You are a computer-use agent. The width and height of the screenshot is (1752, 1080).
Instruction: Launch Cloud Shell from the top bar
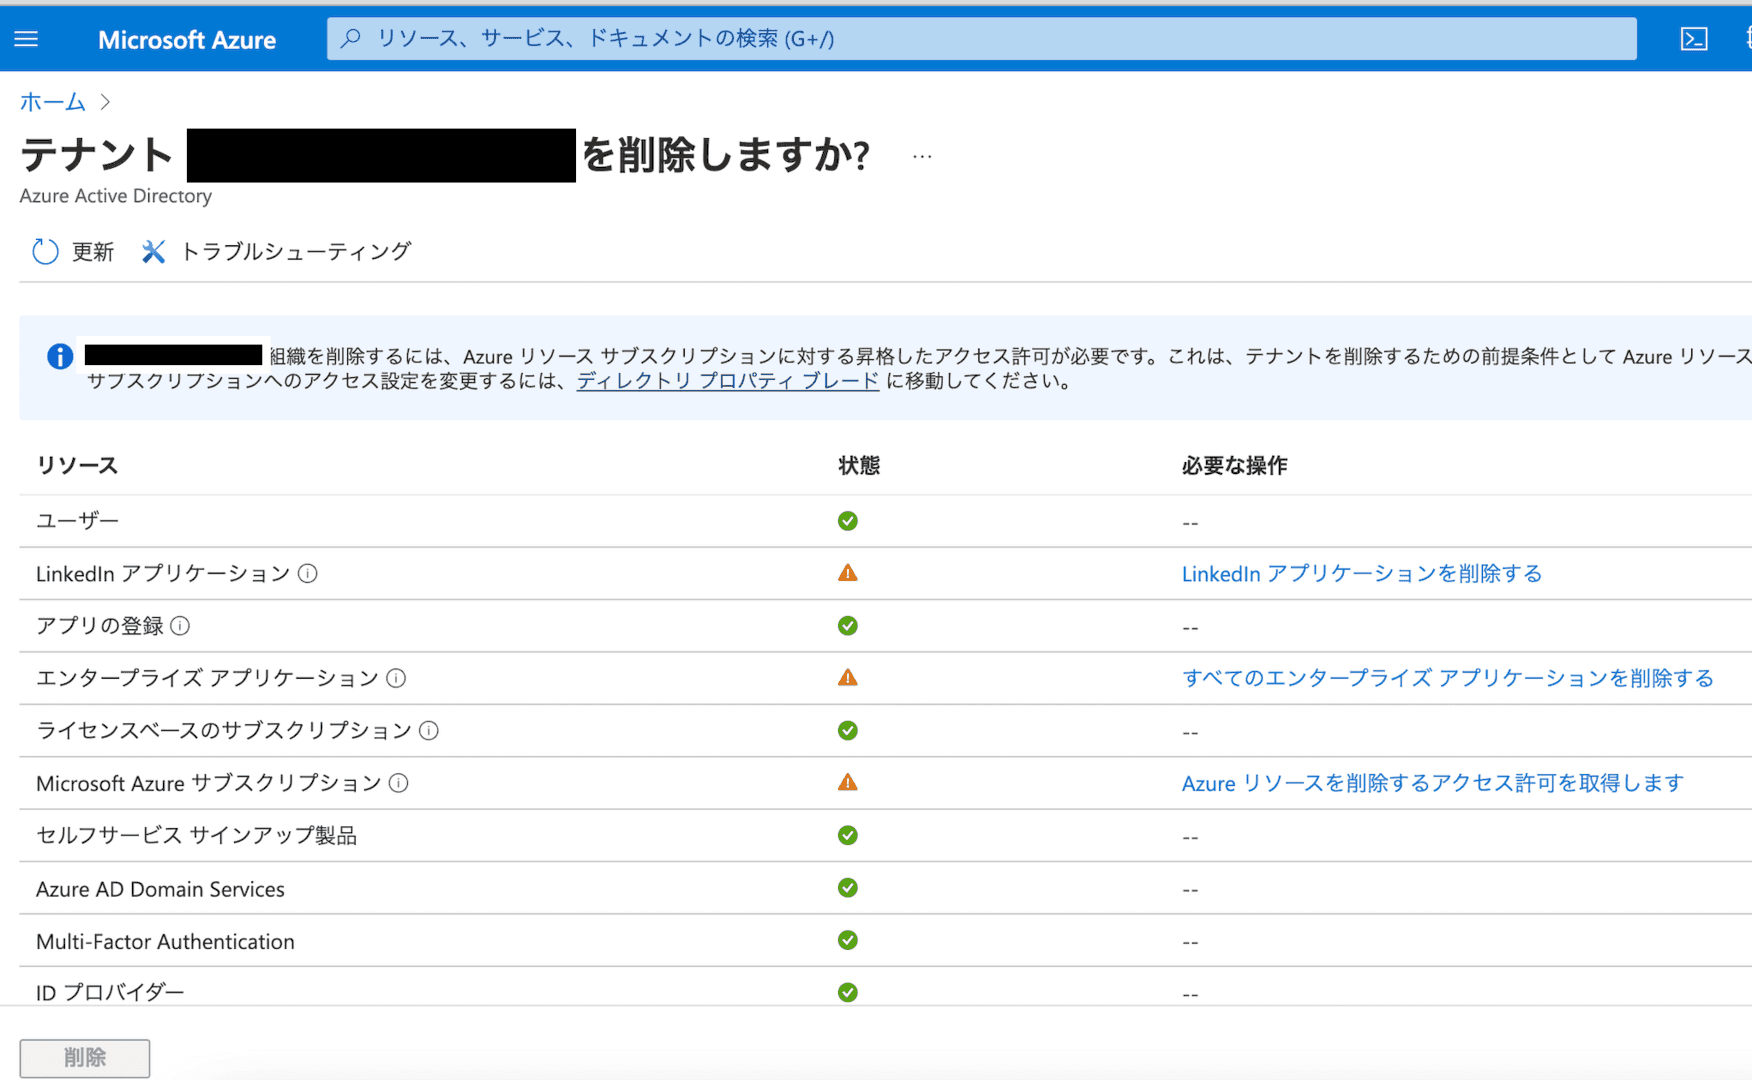(x=1694, y=39)
